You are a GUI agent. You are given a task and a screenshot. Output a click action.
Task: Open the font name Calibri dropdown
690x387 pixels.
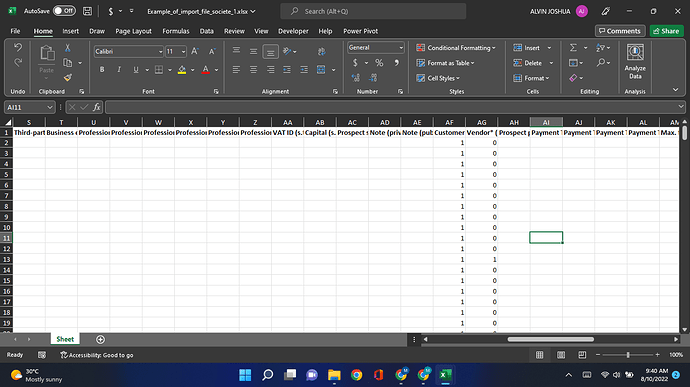pyautogui.click(x=160, y=52)
